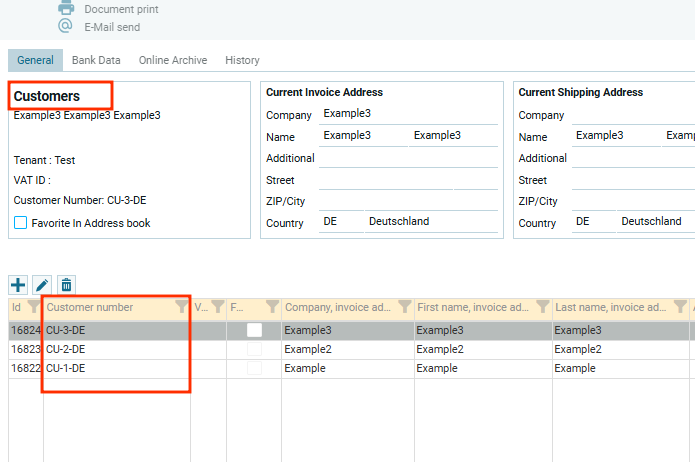This screenshot has width=695, height=462.
Task: Click the Document print printer icon
Action: point(66,8)
